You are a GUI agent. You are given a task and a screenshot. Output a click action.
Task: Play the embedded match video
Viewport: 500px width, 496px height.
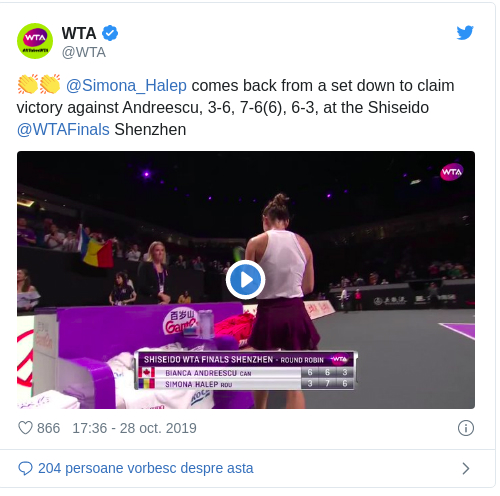pos(246,280)
